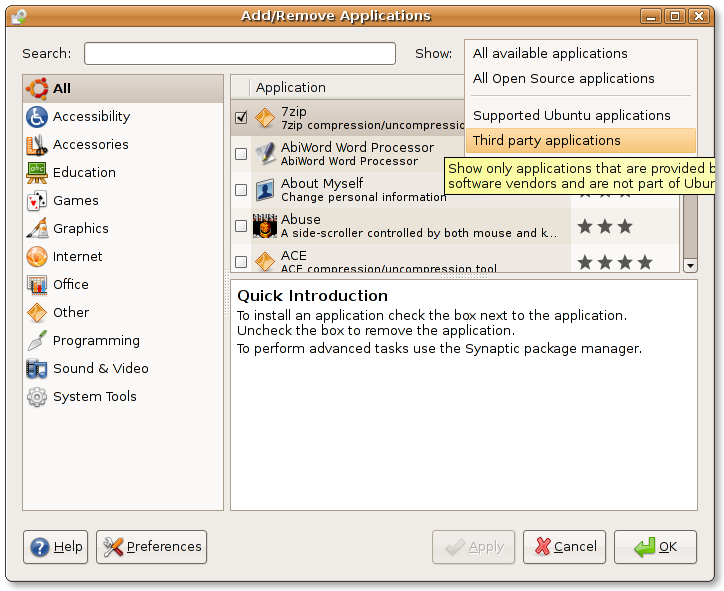
Task: Click the Accessories scissors icon
Action: click(37, 145)
